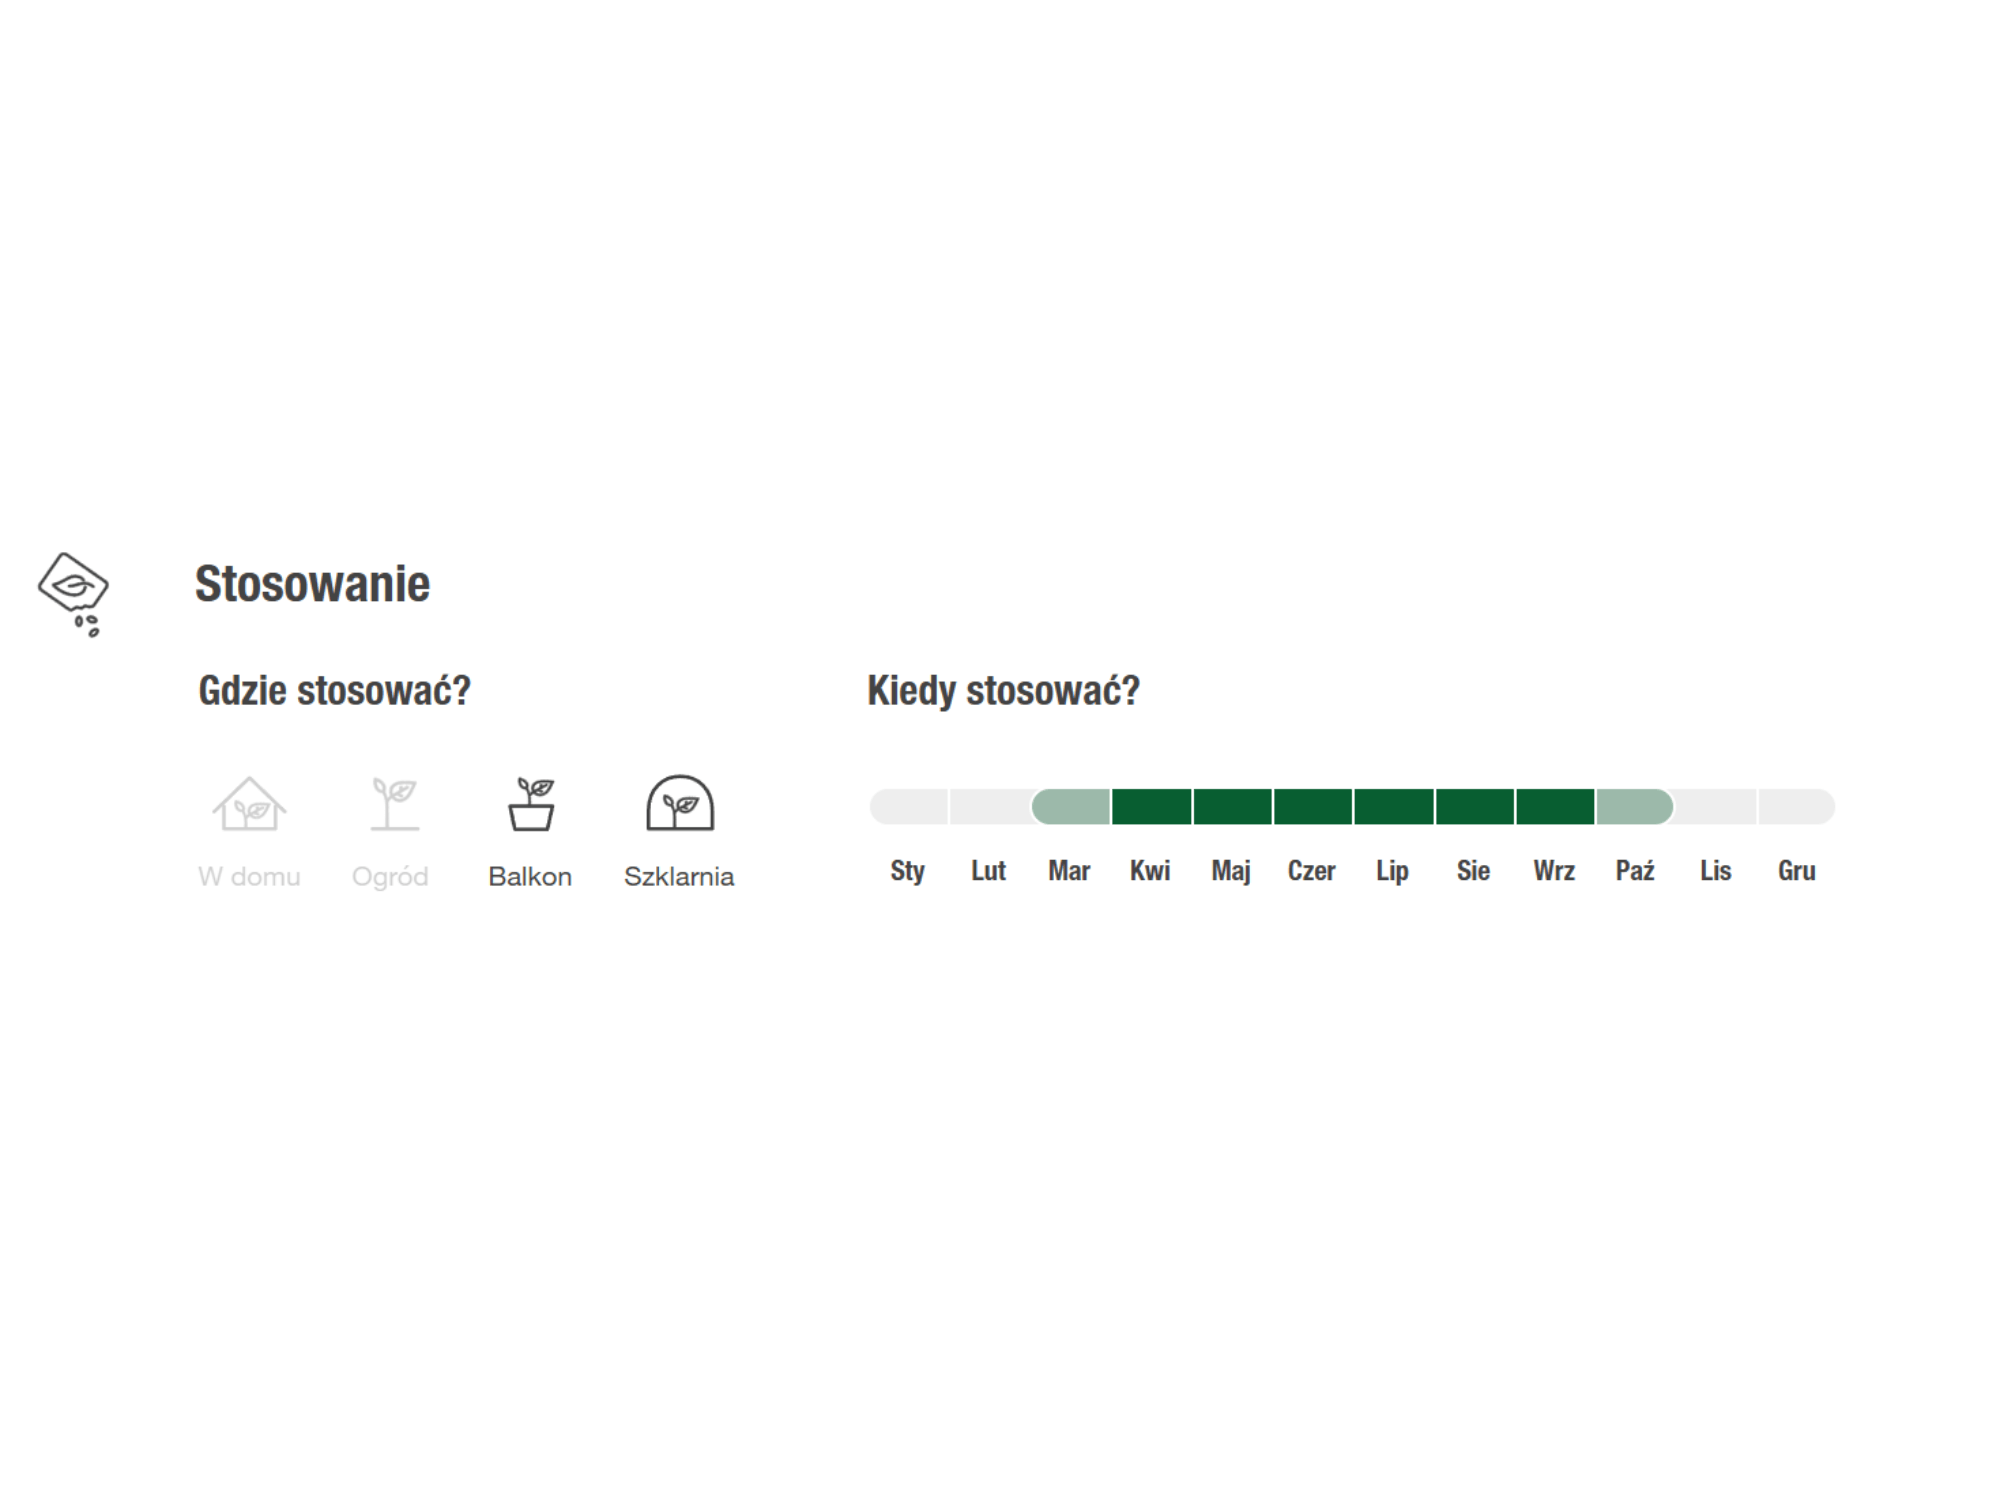Click the Stosowanie heading
The image size is (2000, 1500).
(x=312, y=584)
